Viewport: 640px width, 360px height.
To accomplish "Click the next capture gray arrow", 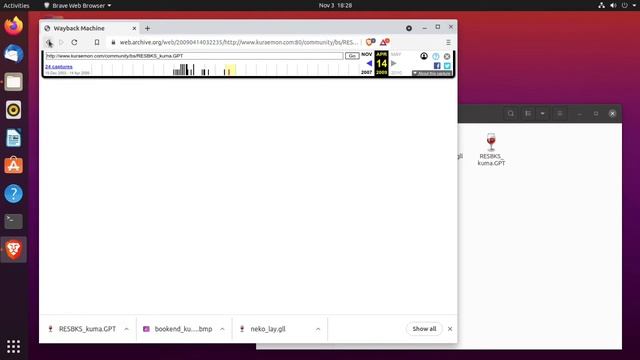I will (x=393, y=63).
